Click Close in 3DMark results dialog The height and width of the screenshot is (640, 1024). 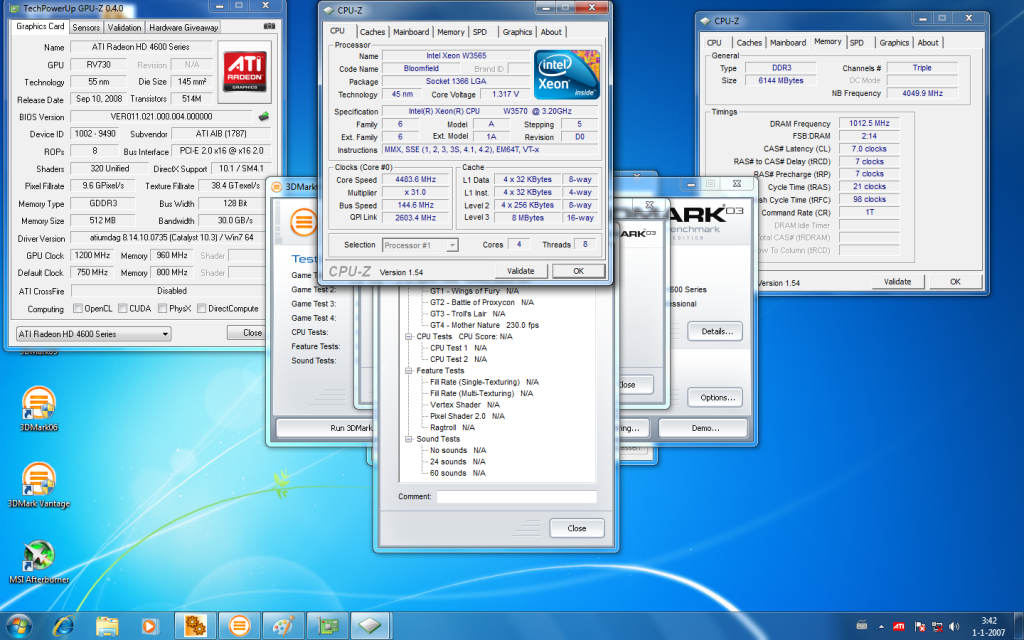(x=577, y=528)
